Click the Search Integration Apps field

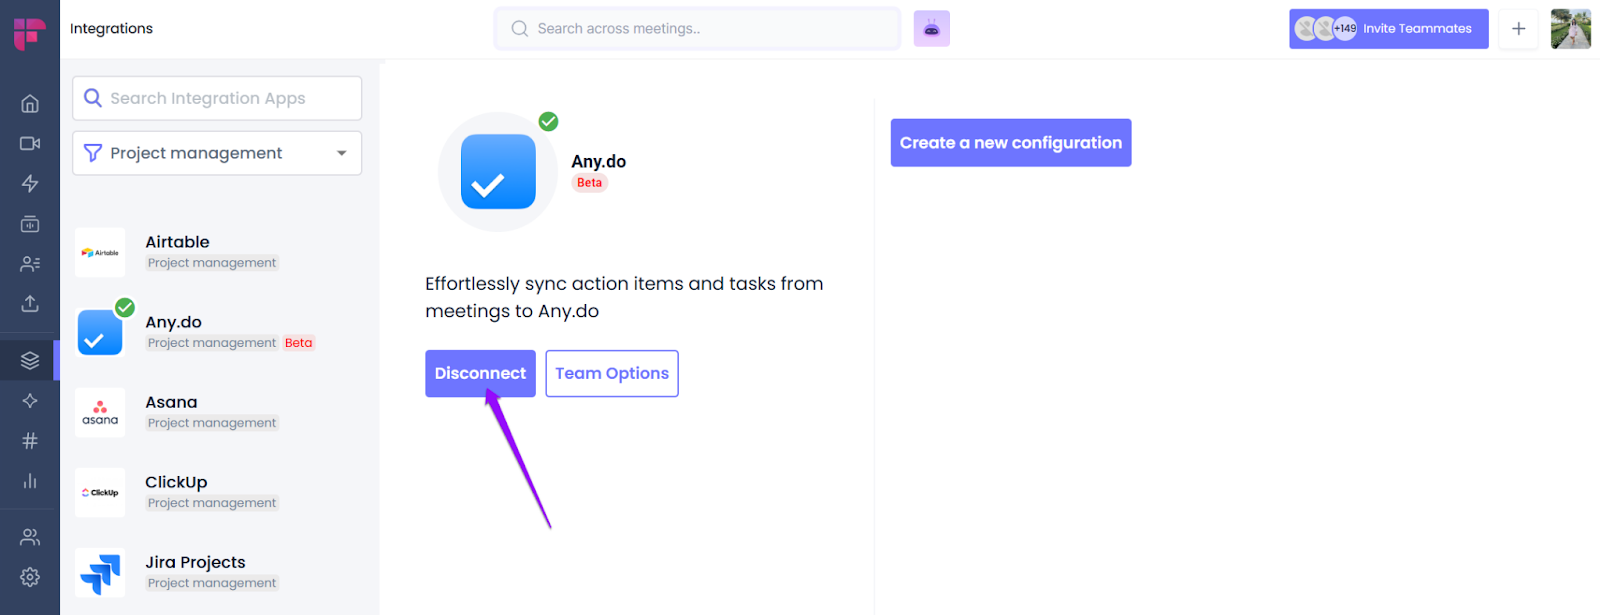click(217, 98)
